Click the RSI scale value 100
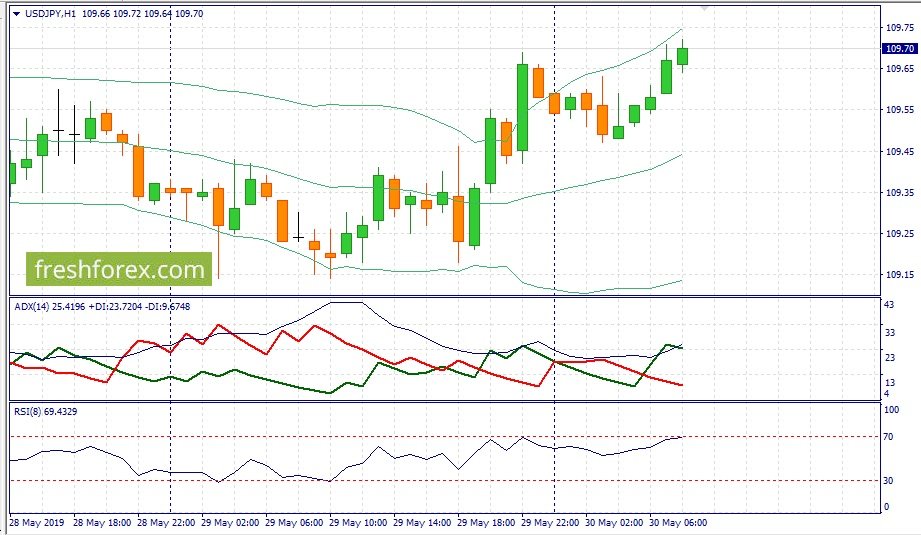Image resolution: width=921 pixels, height=535 pixels. pos(891,410)
